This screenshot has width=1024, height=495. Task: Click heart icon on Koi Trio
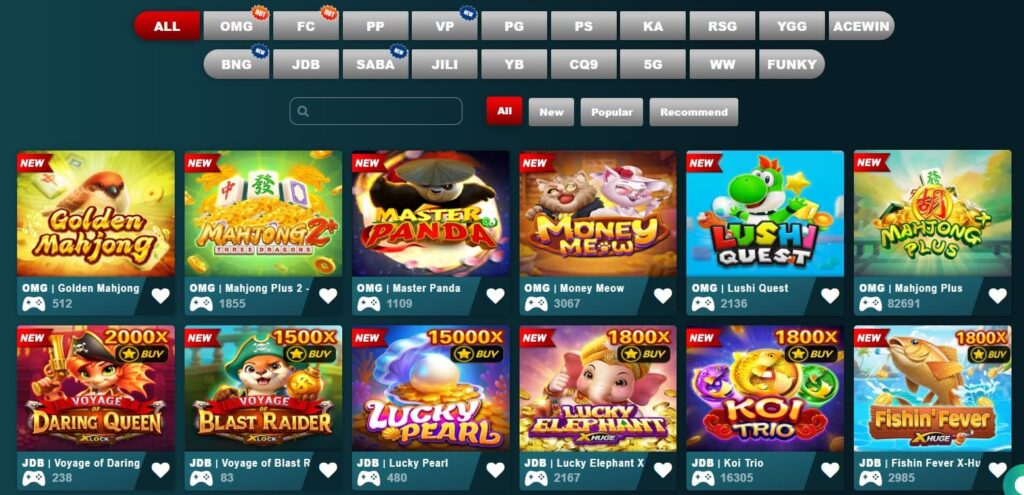pos(829,470)
